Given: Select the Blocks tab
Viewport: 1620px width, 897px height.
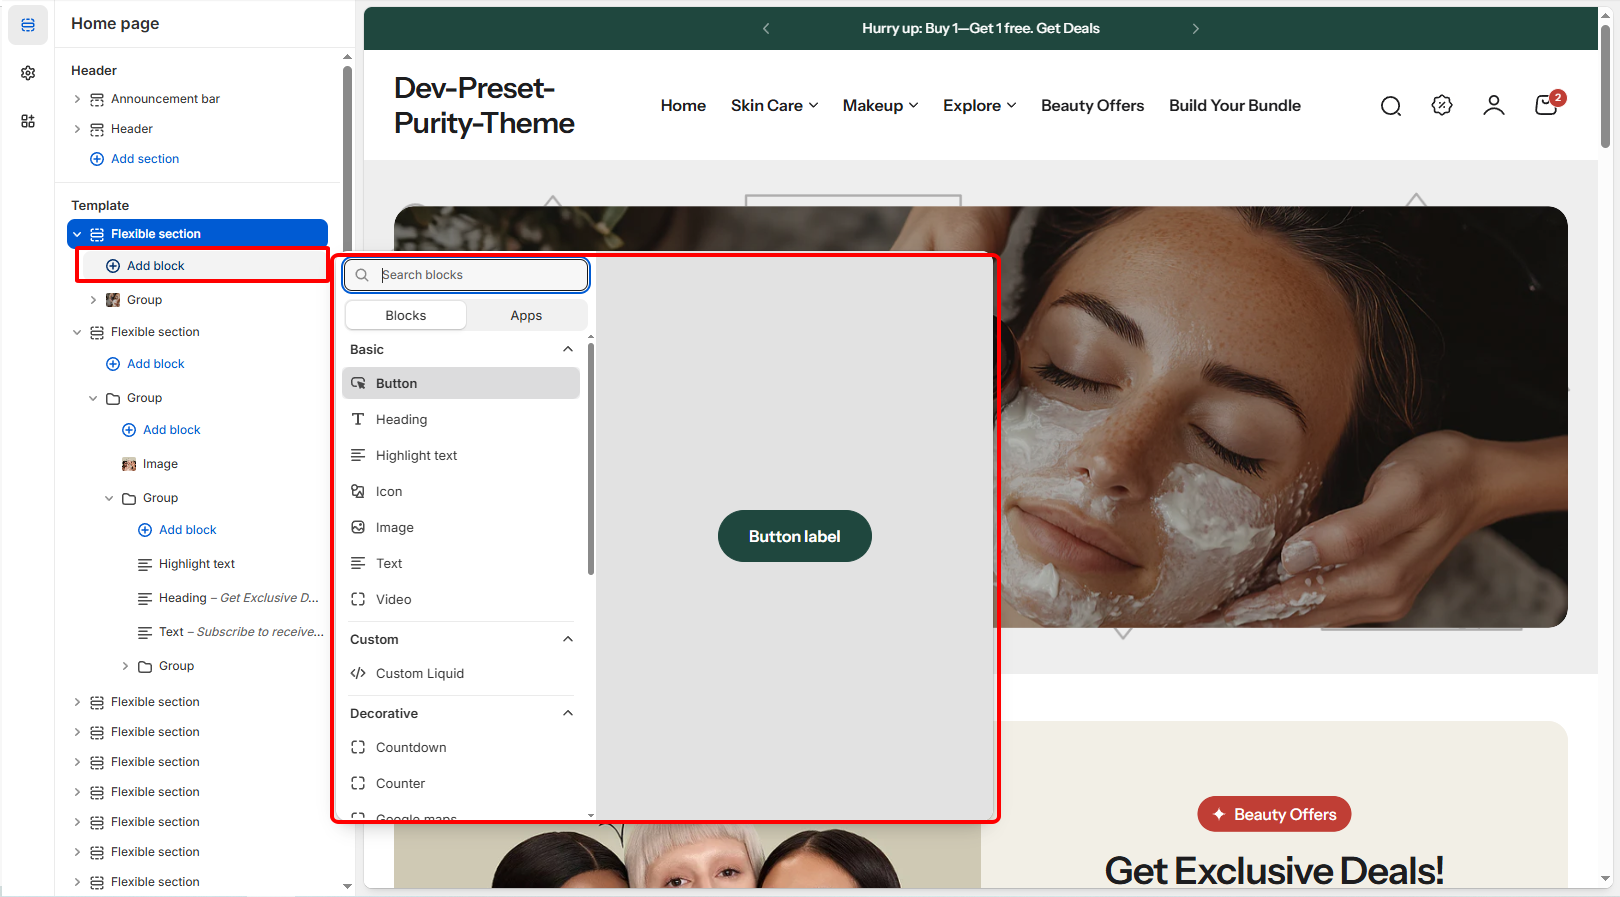Looking at the screenshot, I should [x=406, y=316].
